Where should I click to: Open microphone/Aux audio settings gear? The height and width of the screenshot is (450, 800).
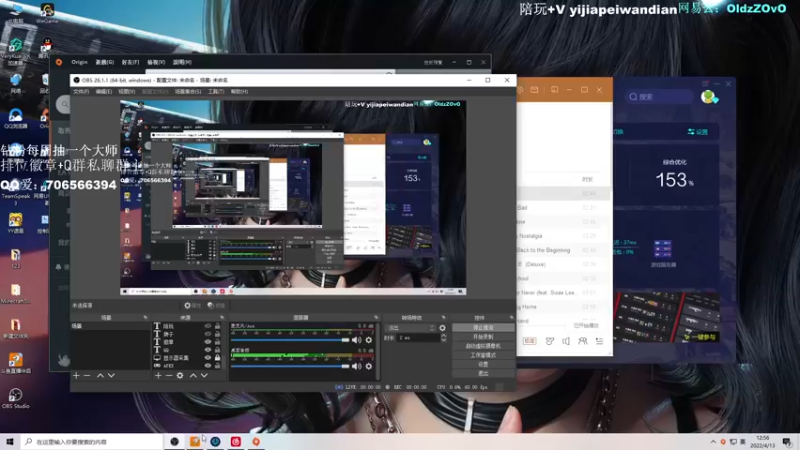(369, 340)
